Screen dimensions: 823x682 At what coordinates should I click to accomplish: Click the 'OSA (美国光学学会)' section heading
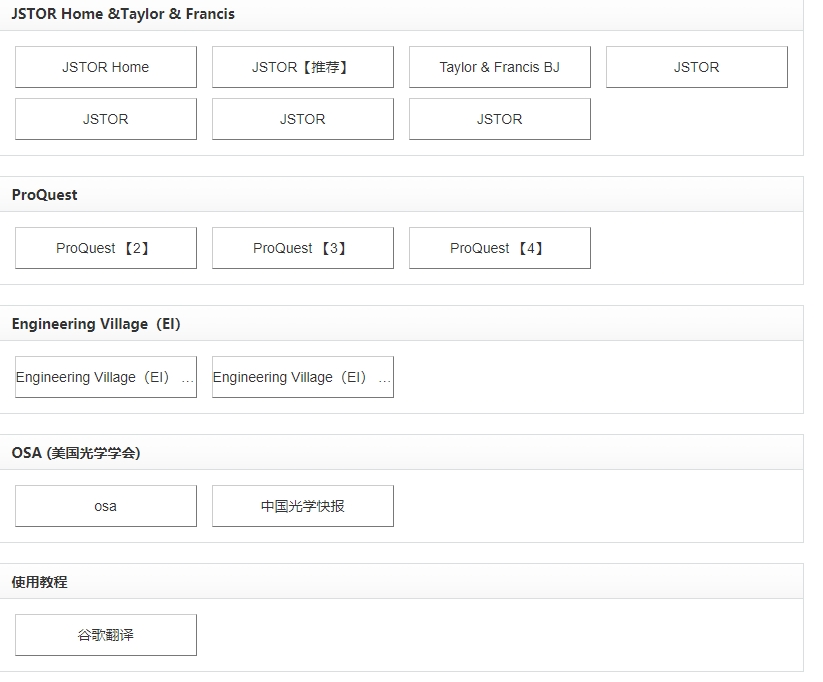point(76,453)
